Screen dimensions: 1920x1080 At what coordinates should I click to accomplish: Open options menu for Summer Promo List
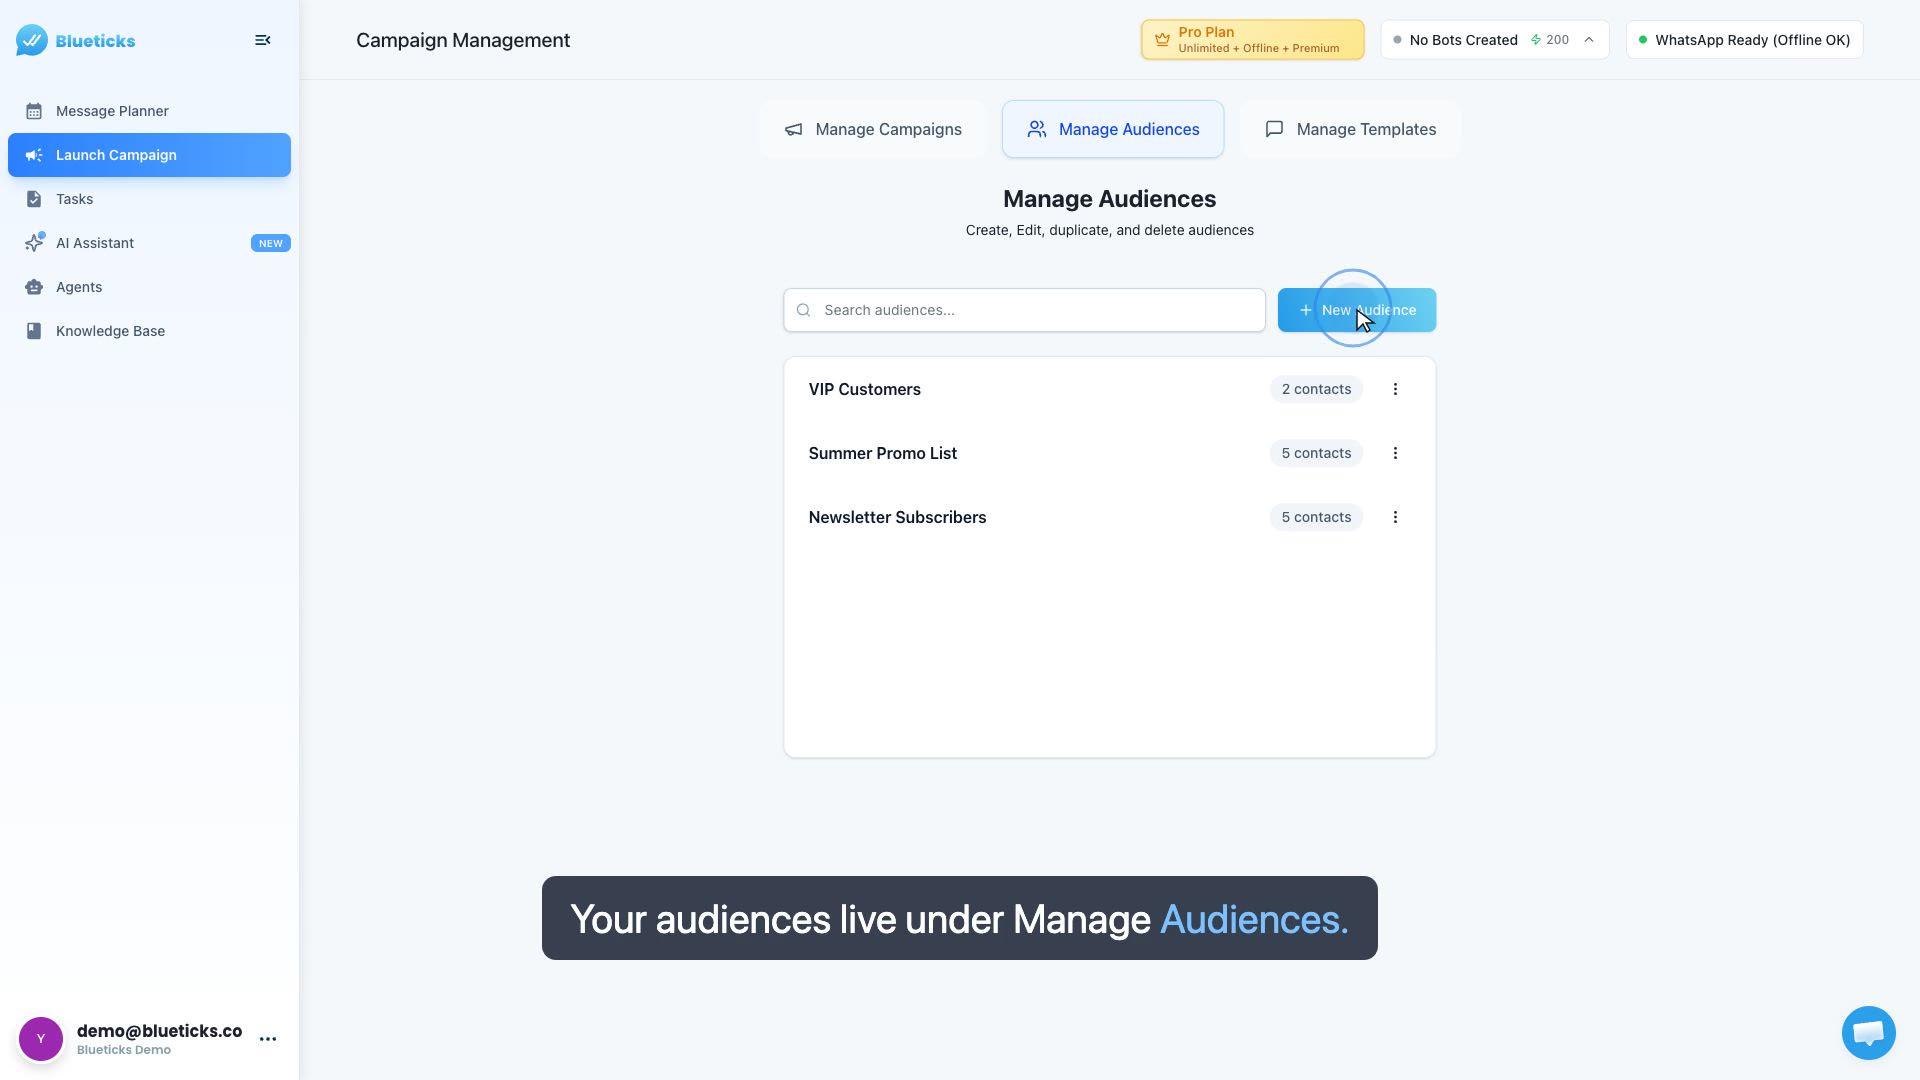pos(1395,453)
